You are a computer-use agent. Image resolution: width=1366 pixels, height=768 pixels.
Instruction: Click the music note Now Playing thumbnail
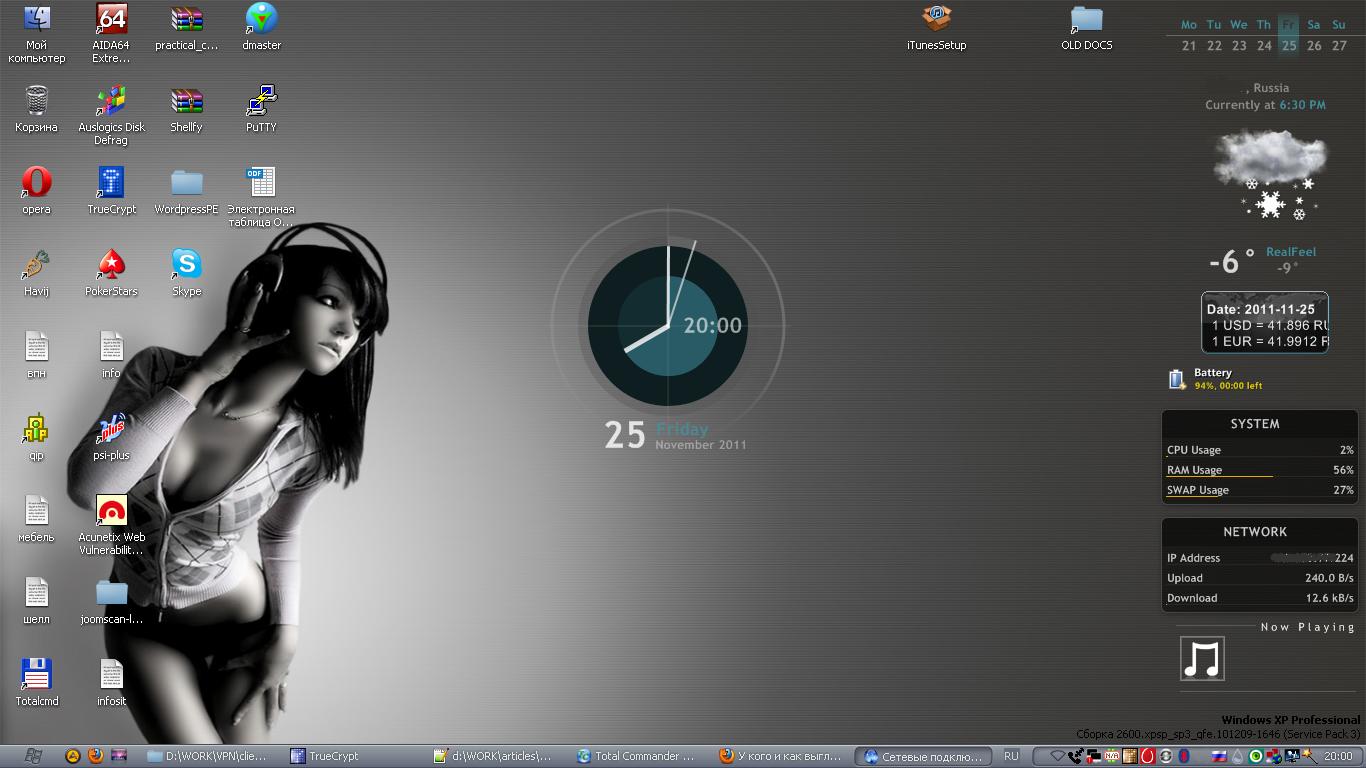[1202, 659]
